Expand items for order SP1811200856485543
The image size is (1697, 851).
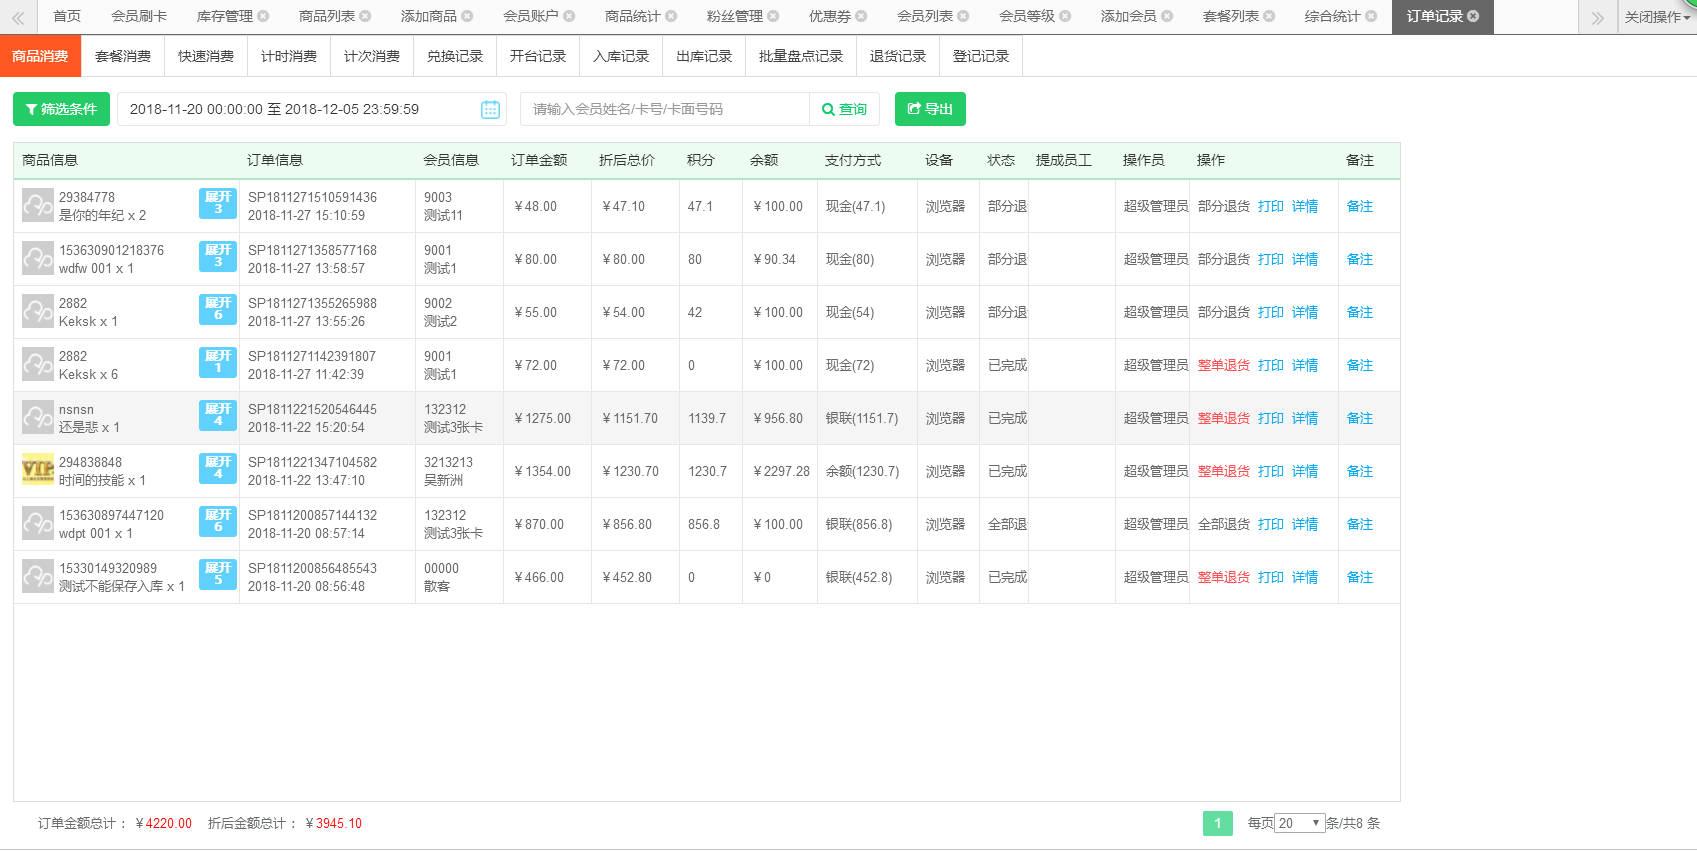(x=218, y=574)
